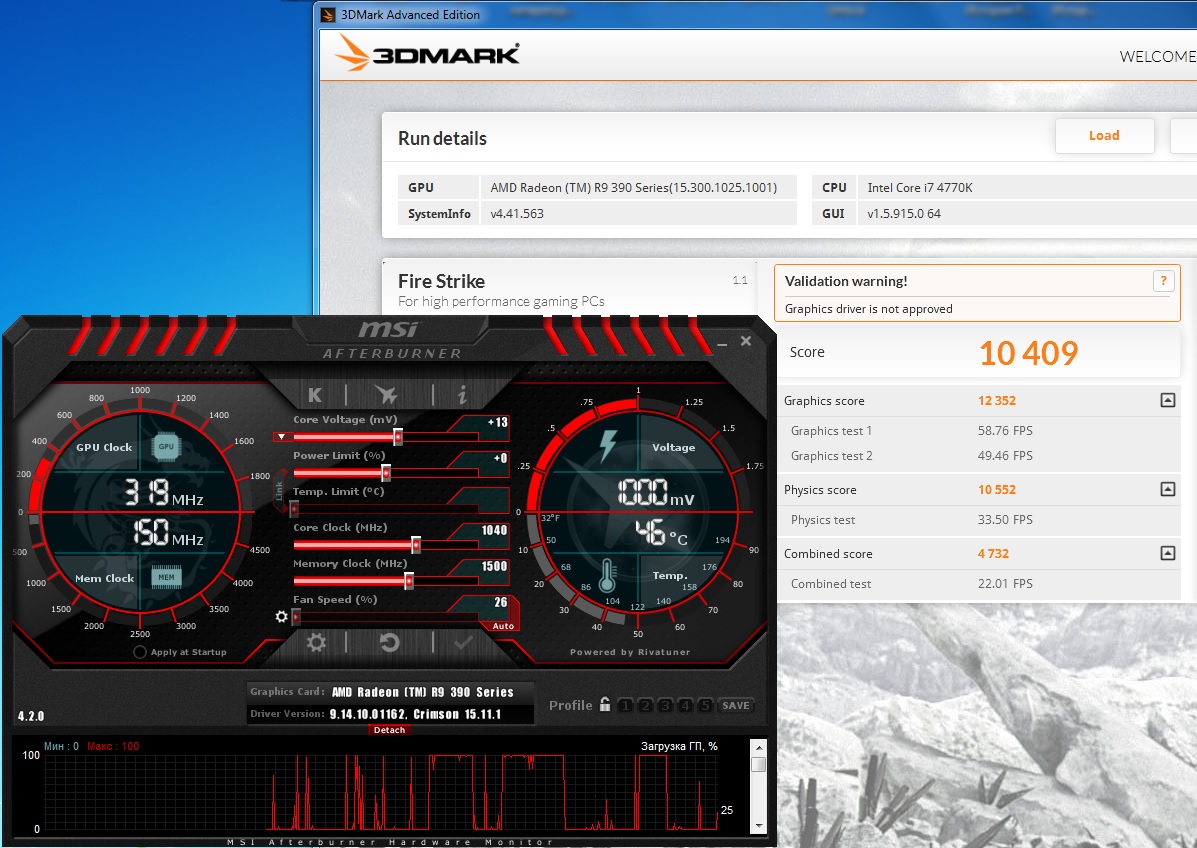Click the Graphics test 2 result 49.46 FPS
Viewport: 1197px width, 848px height.
pos(1005,456)
